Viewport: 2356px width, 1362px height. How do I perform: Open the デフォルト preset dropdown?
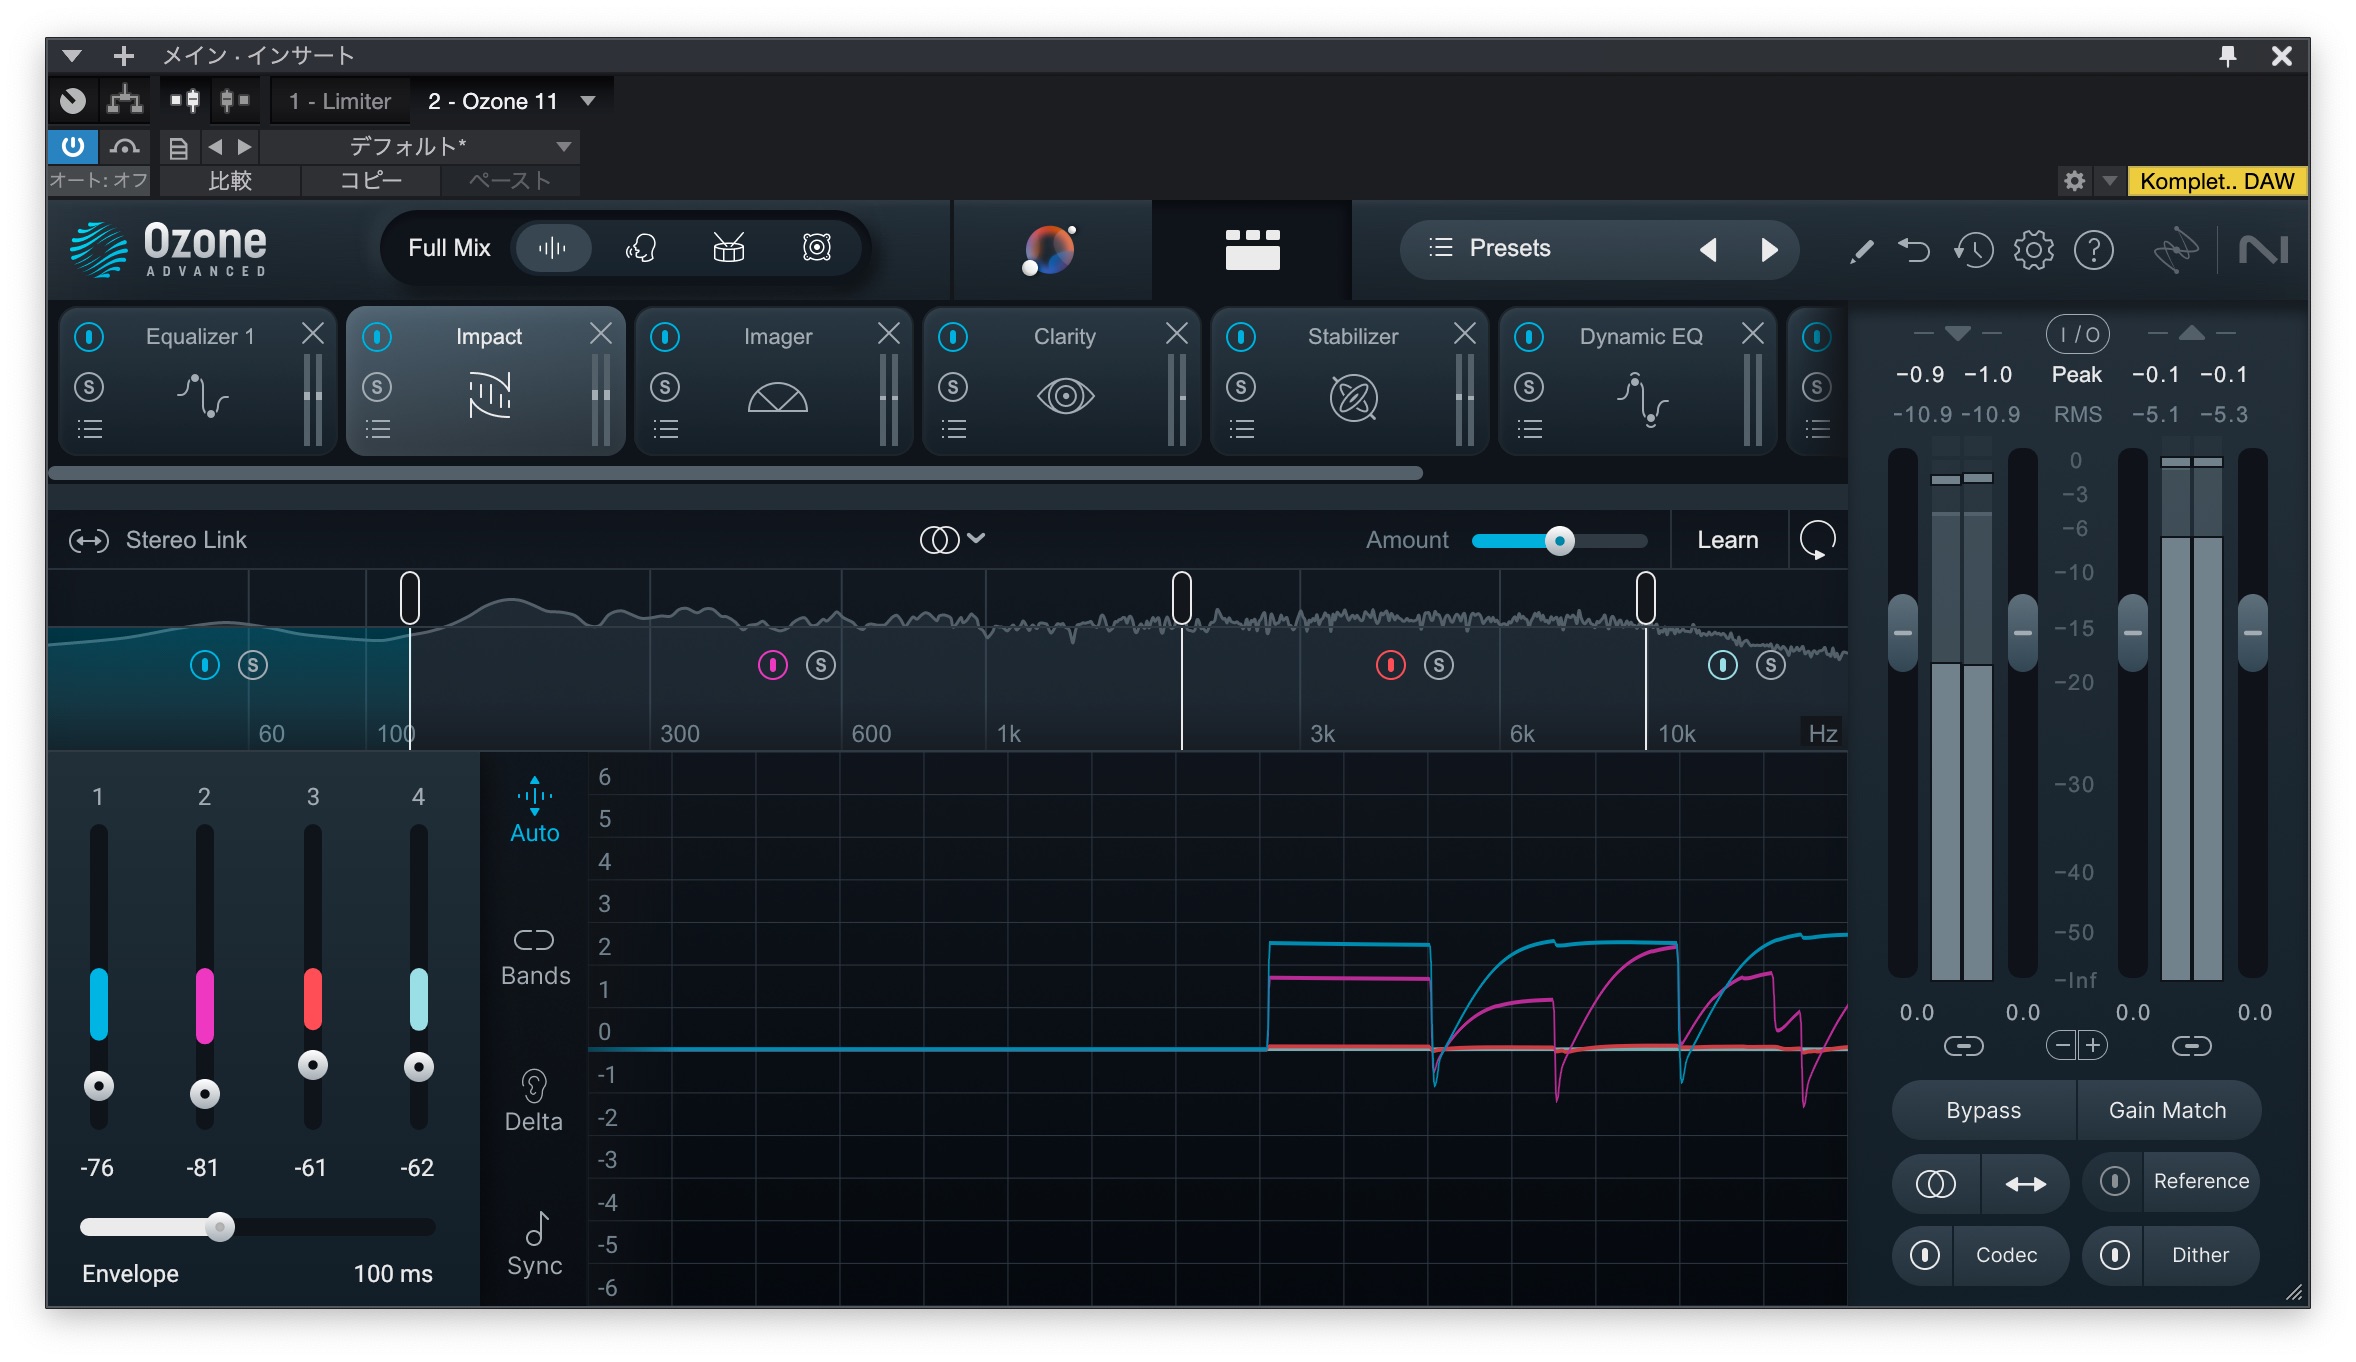(564, 147)
